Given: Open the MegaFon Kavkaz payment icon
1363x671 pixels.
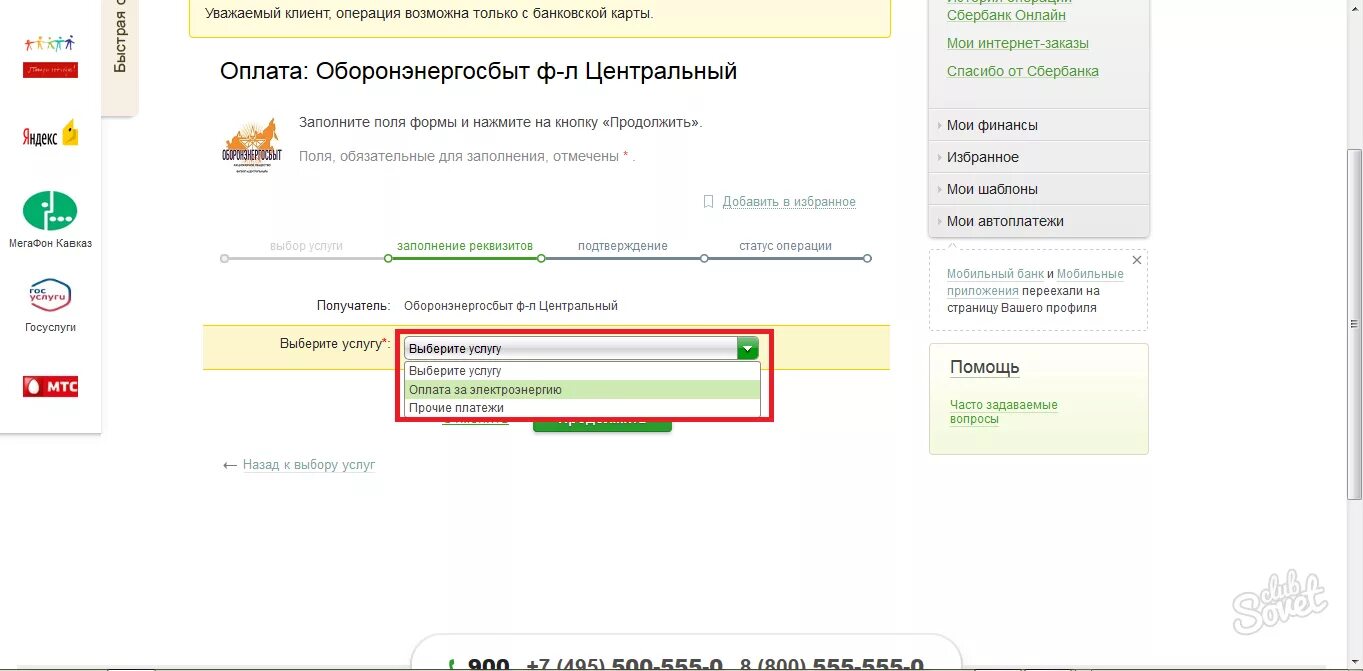Looking at the screenshot, I should pos(50,211).
